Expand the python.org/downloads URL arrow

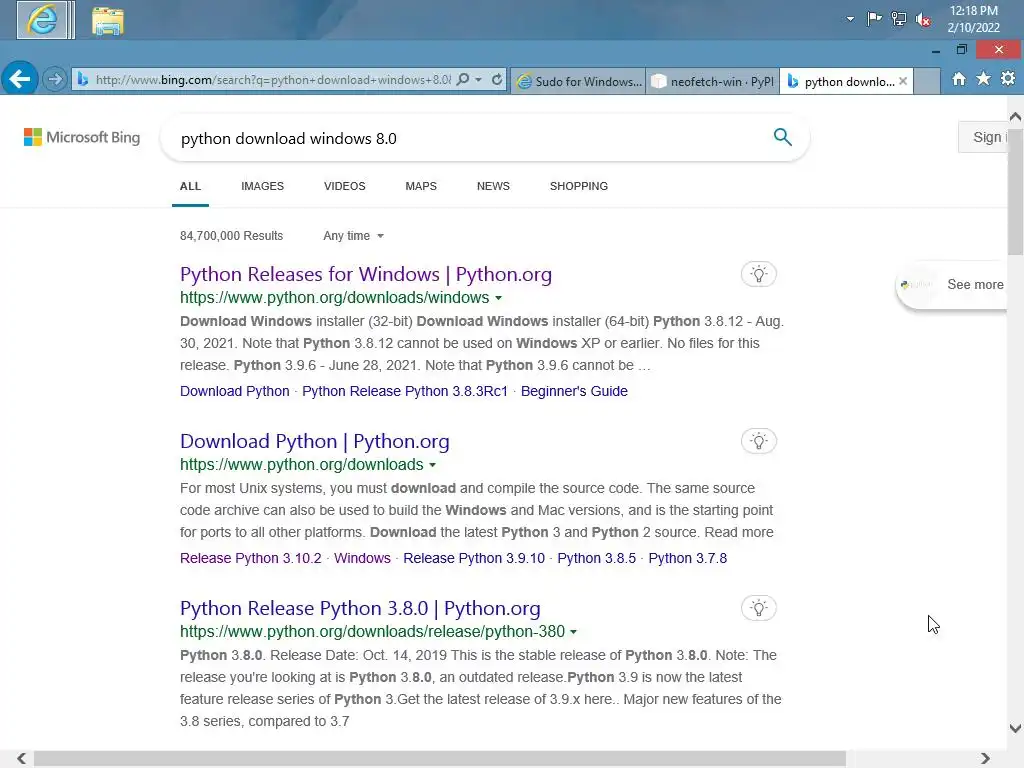(x=432, y=465)
